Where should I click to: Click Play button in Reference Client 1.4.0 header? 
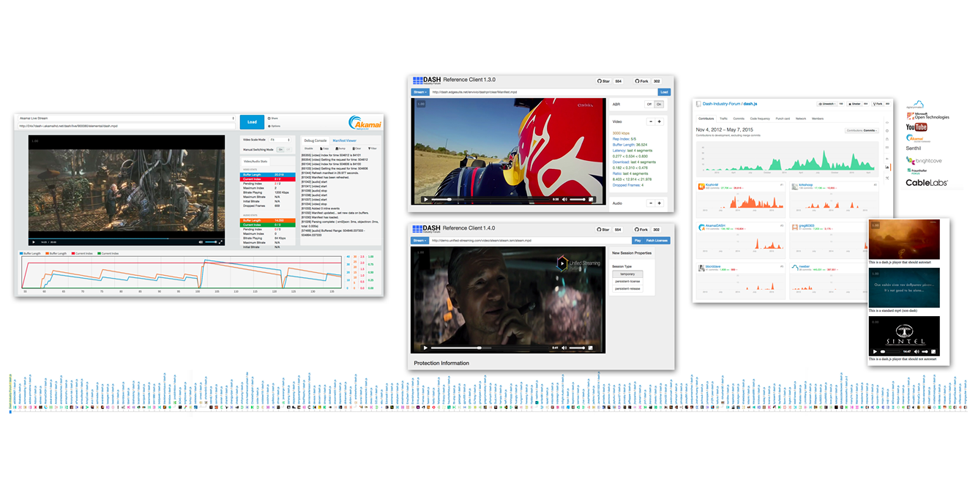pos(637,241)
